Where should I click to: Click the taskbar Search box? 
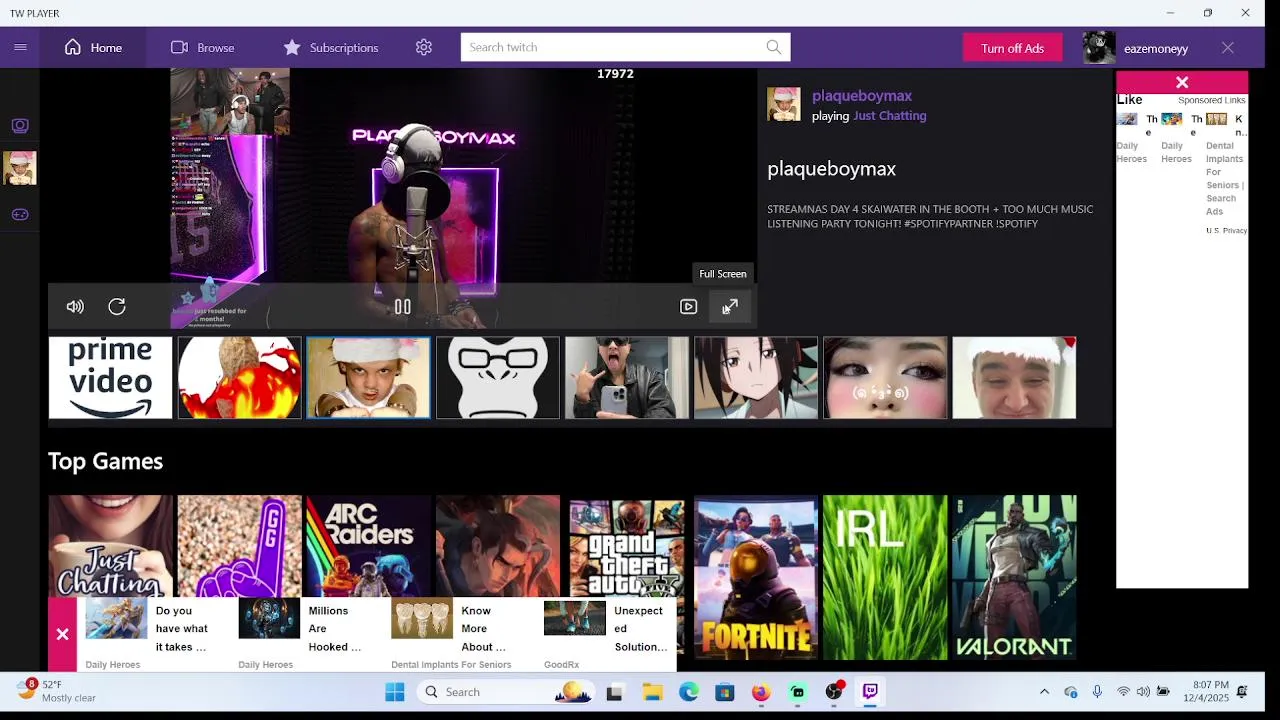click(x=507, y=692)
